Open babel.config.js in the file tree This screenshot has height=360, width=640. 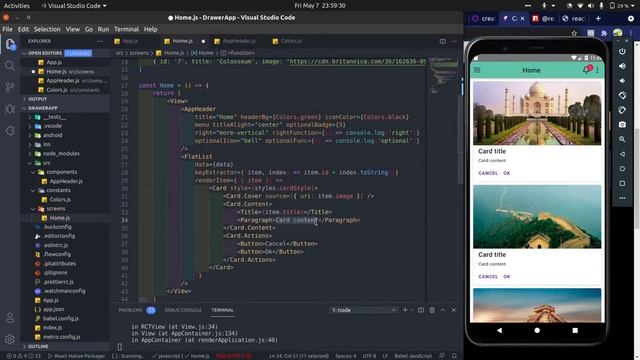coord(61,318)
